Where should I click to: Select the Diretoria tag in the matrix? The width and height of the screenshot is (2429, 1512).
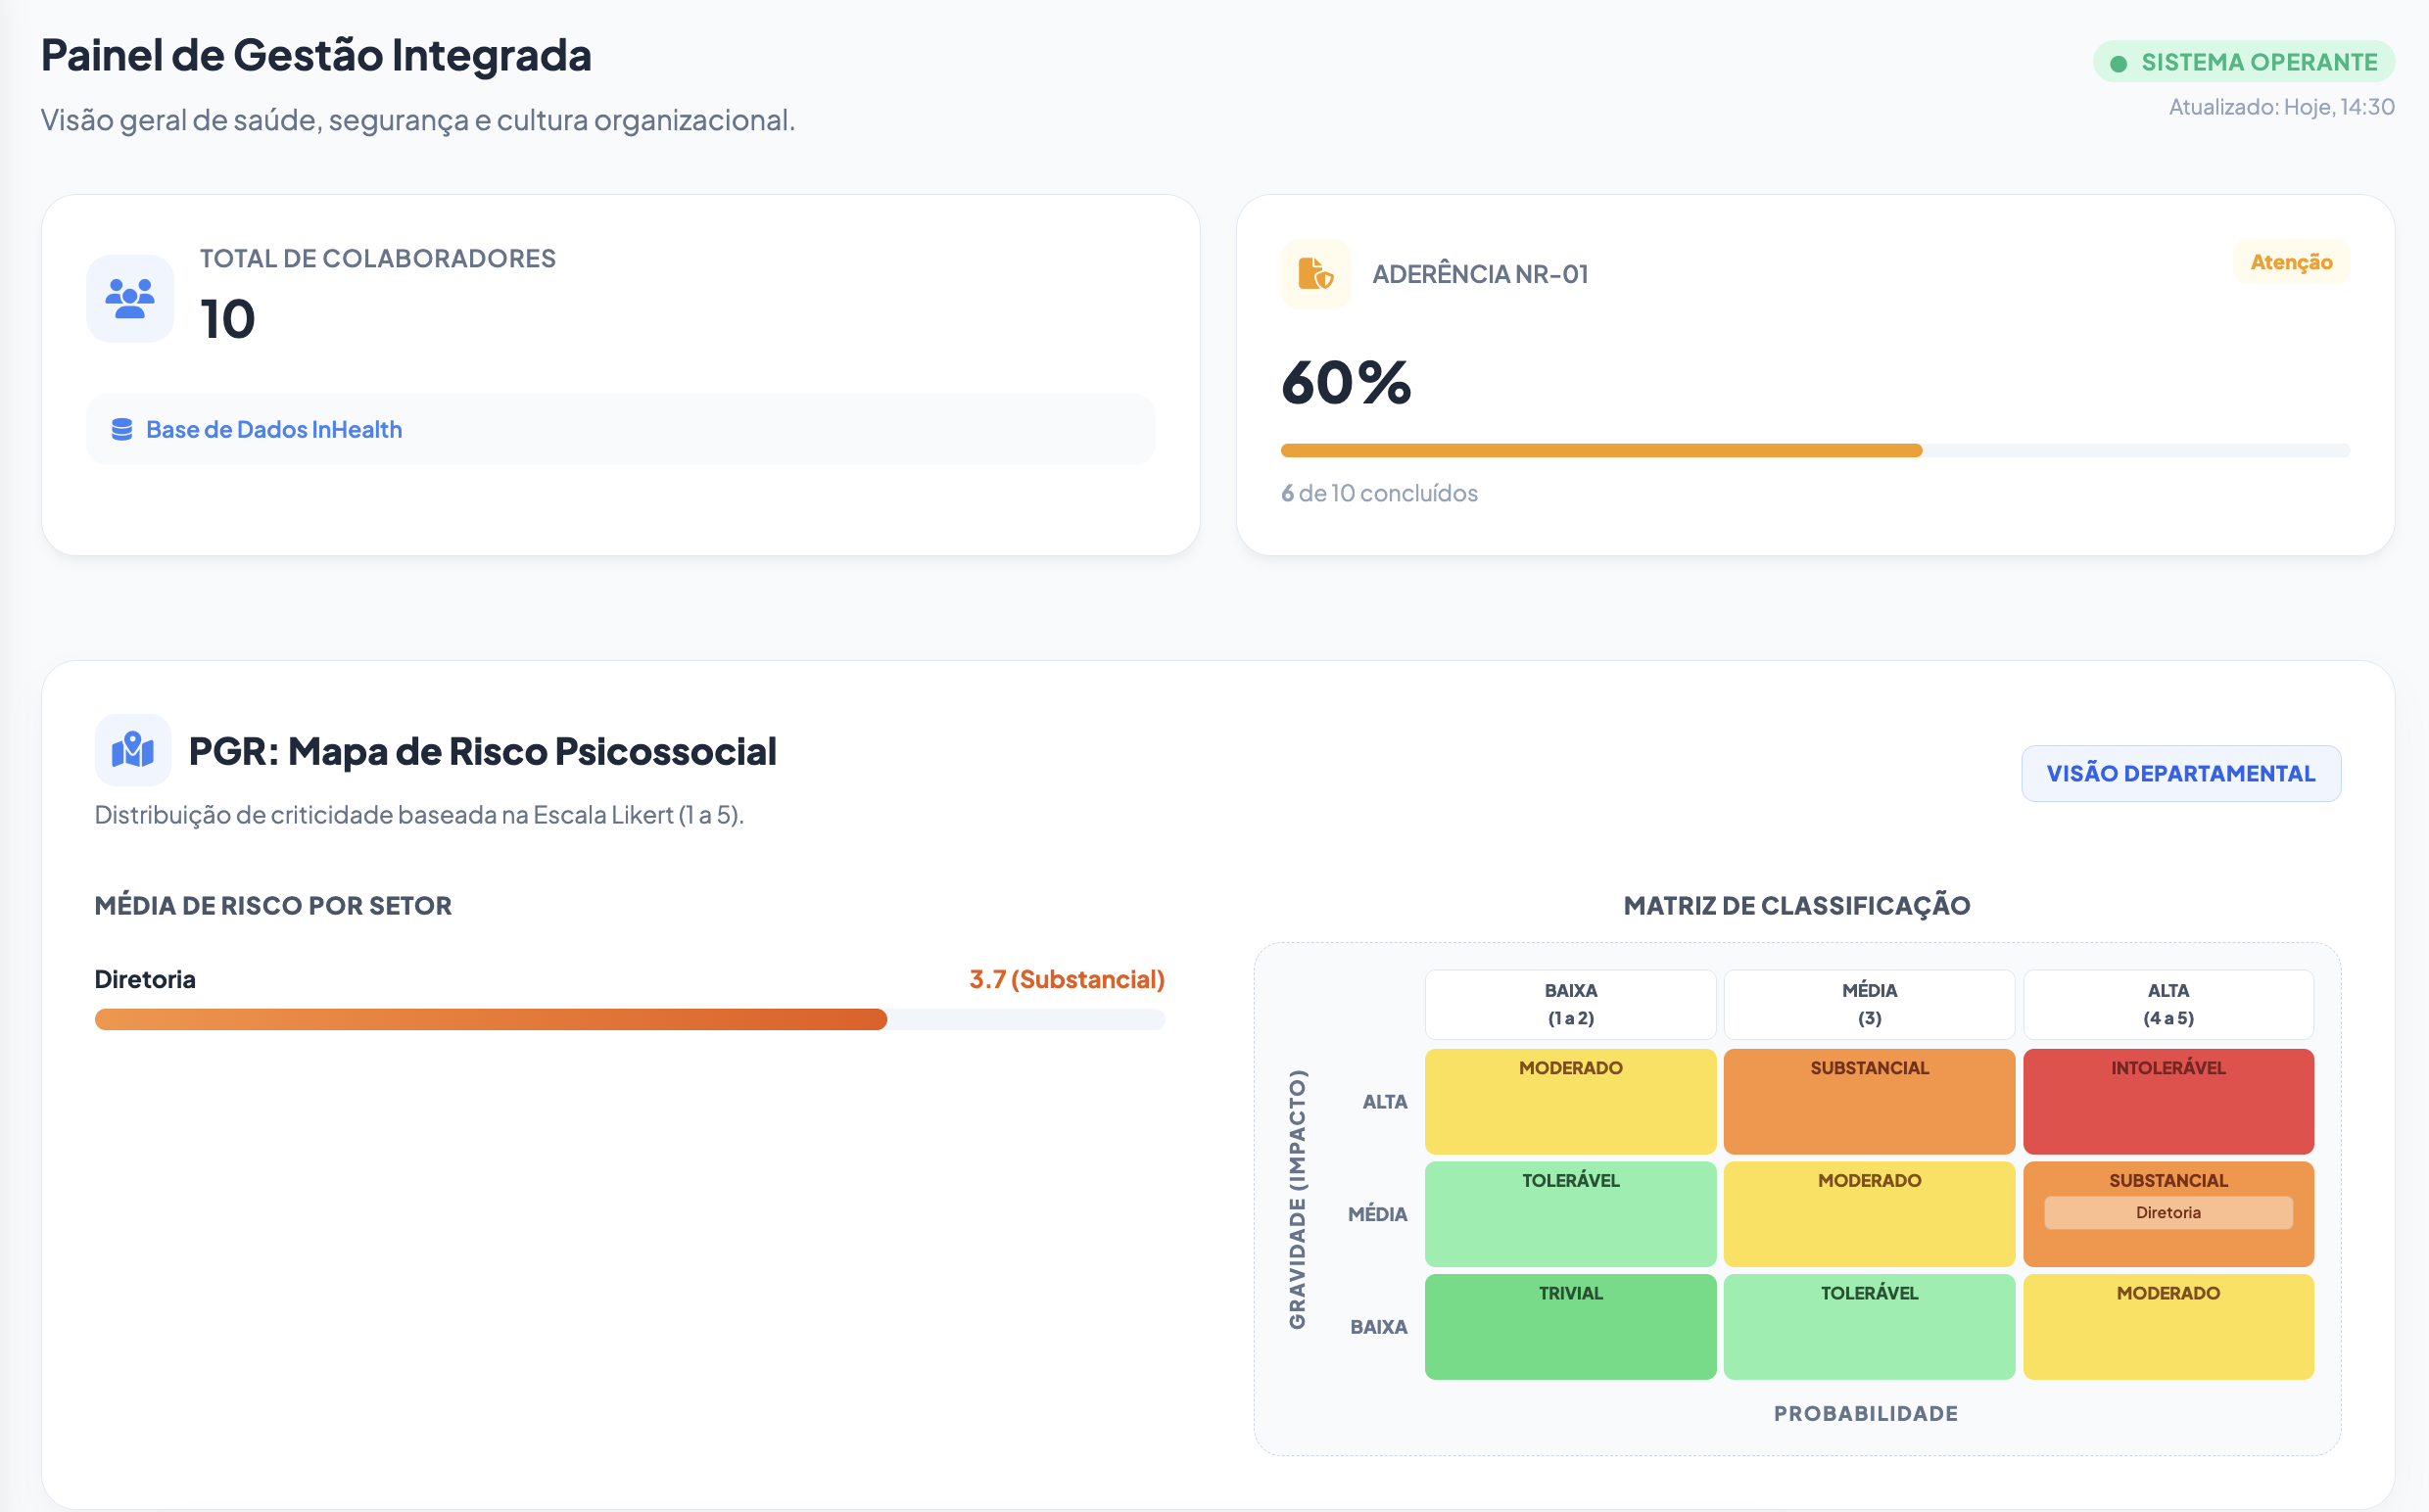tap(2167, 1213)
